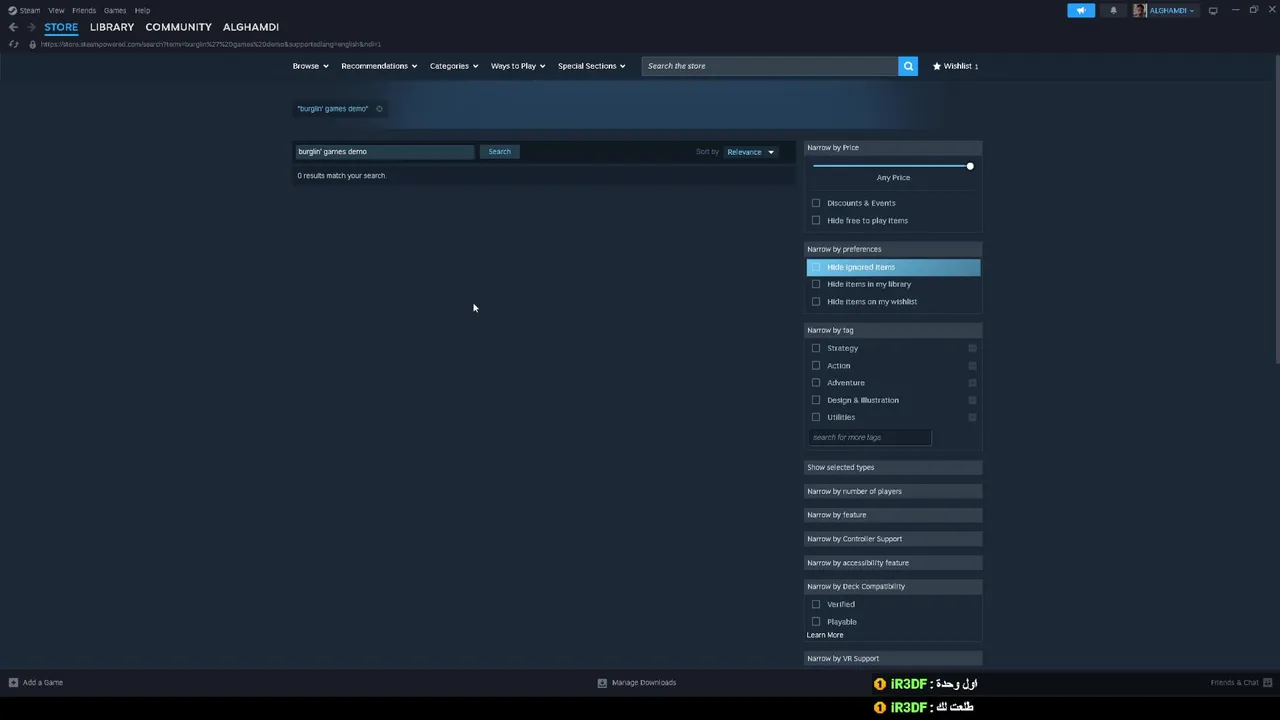Click the search for more tags field
This screenshot has height=720, width=1280.
pos(869,437)
